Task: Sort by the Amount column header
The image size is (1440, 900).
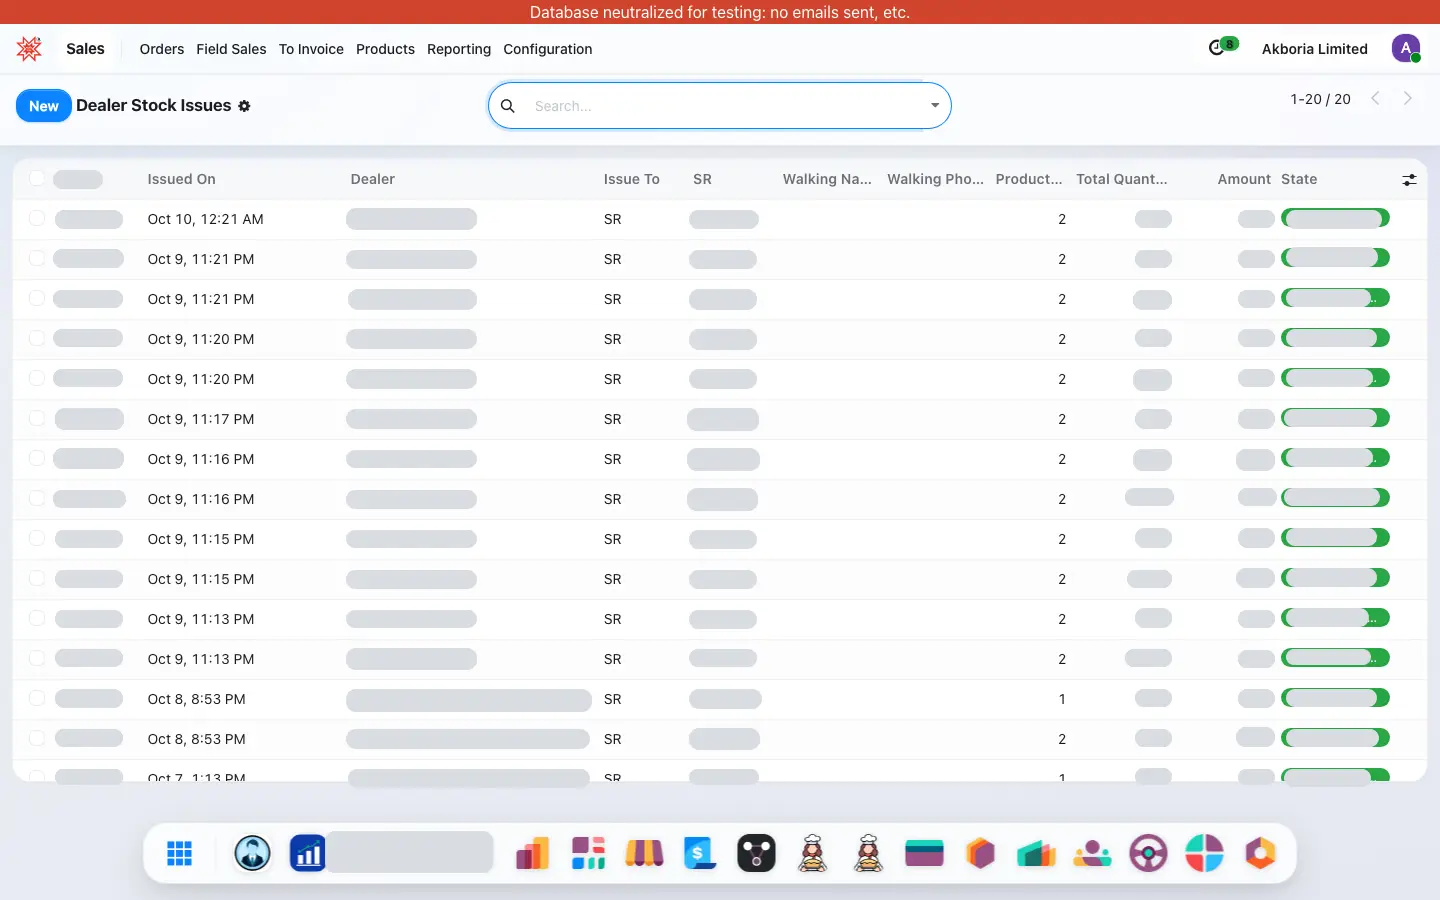Action: point(1244,179)
